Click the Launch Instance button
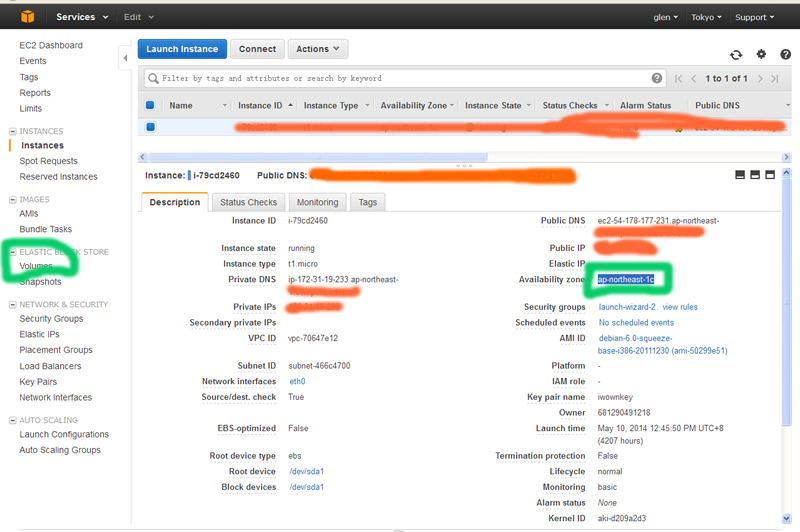The height and width of the screenshot is (532, 800). 182,49
